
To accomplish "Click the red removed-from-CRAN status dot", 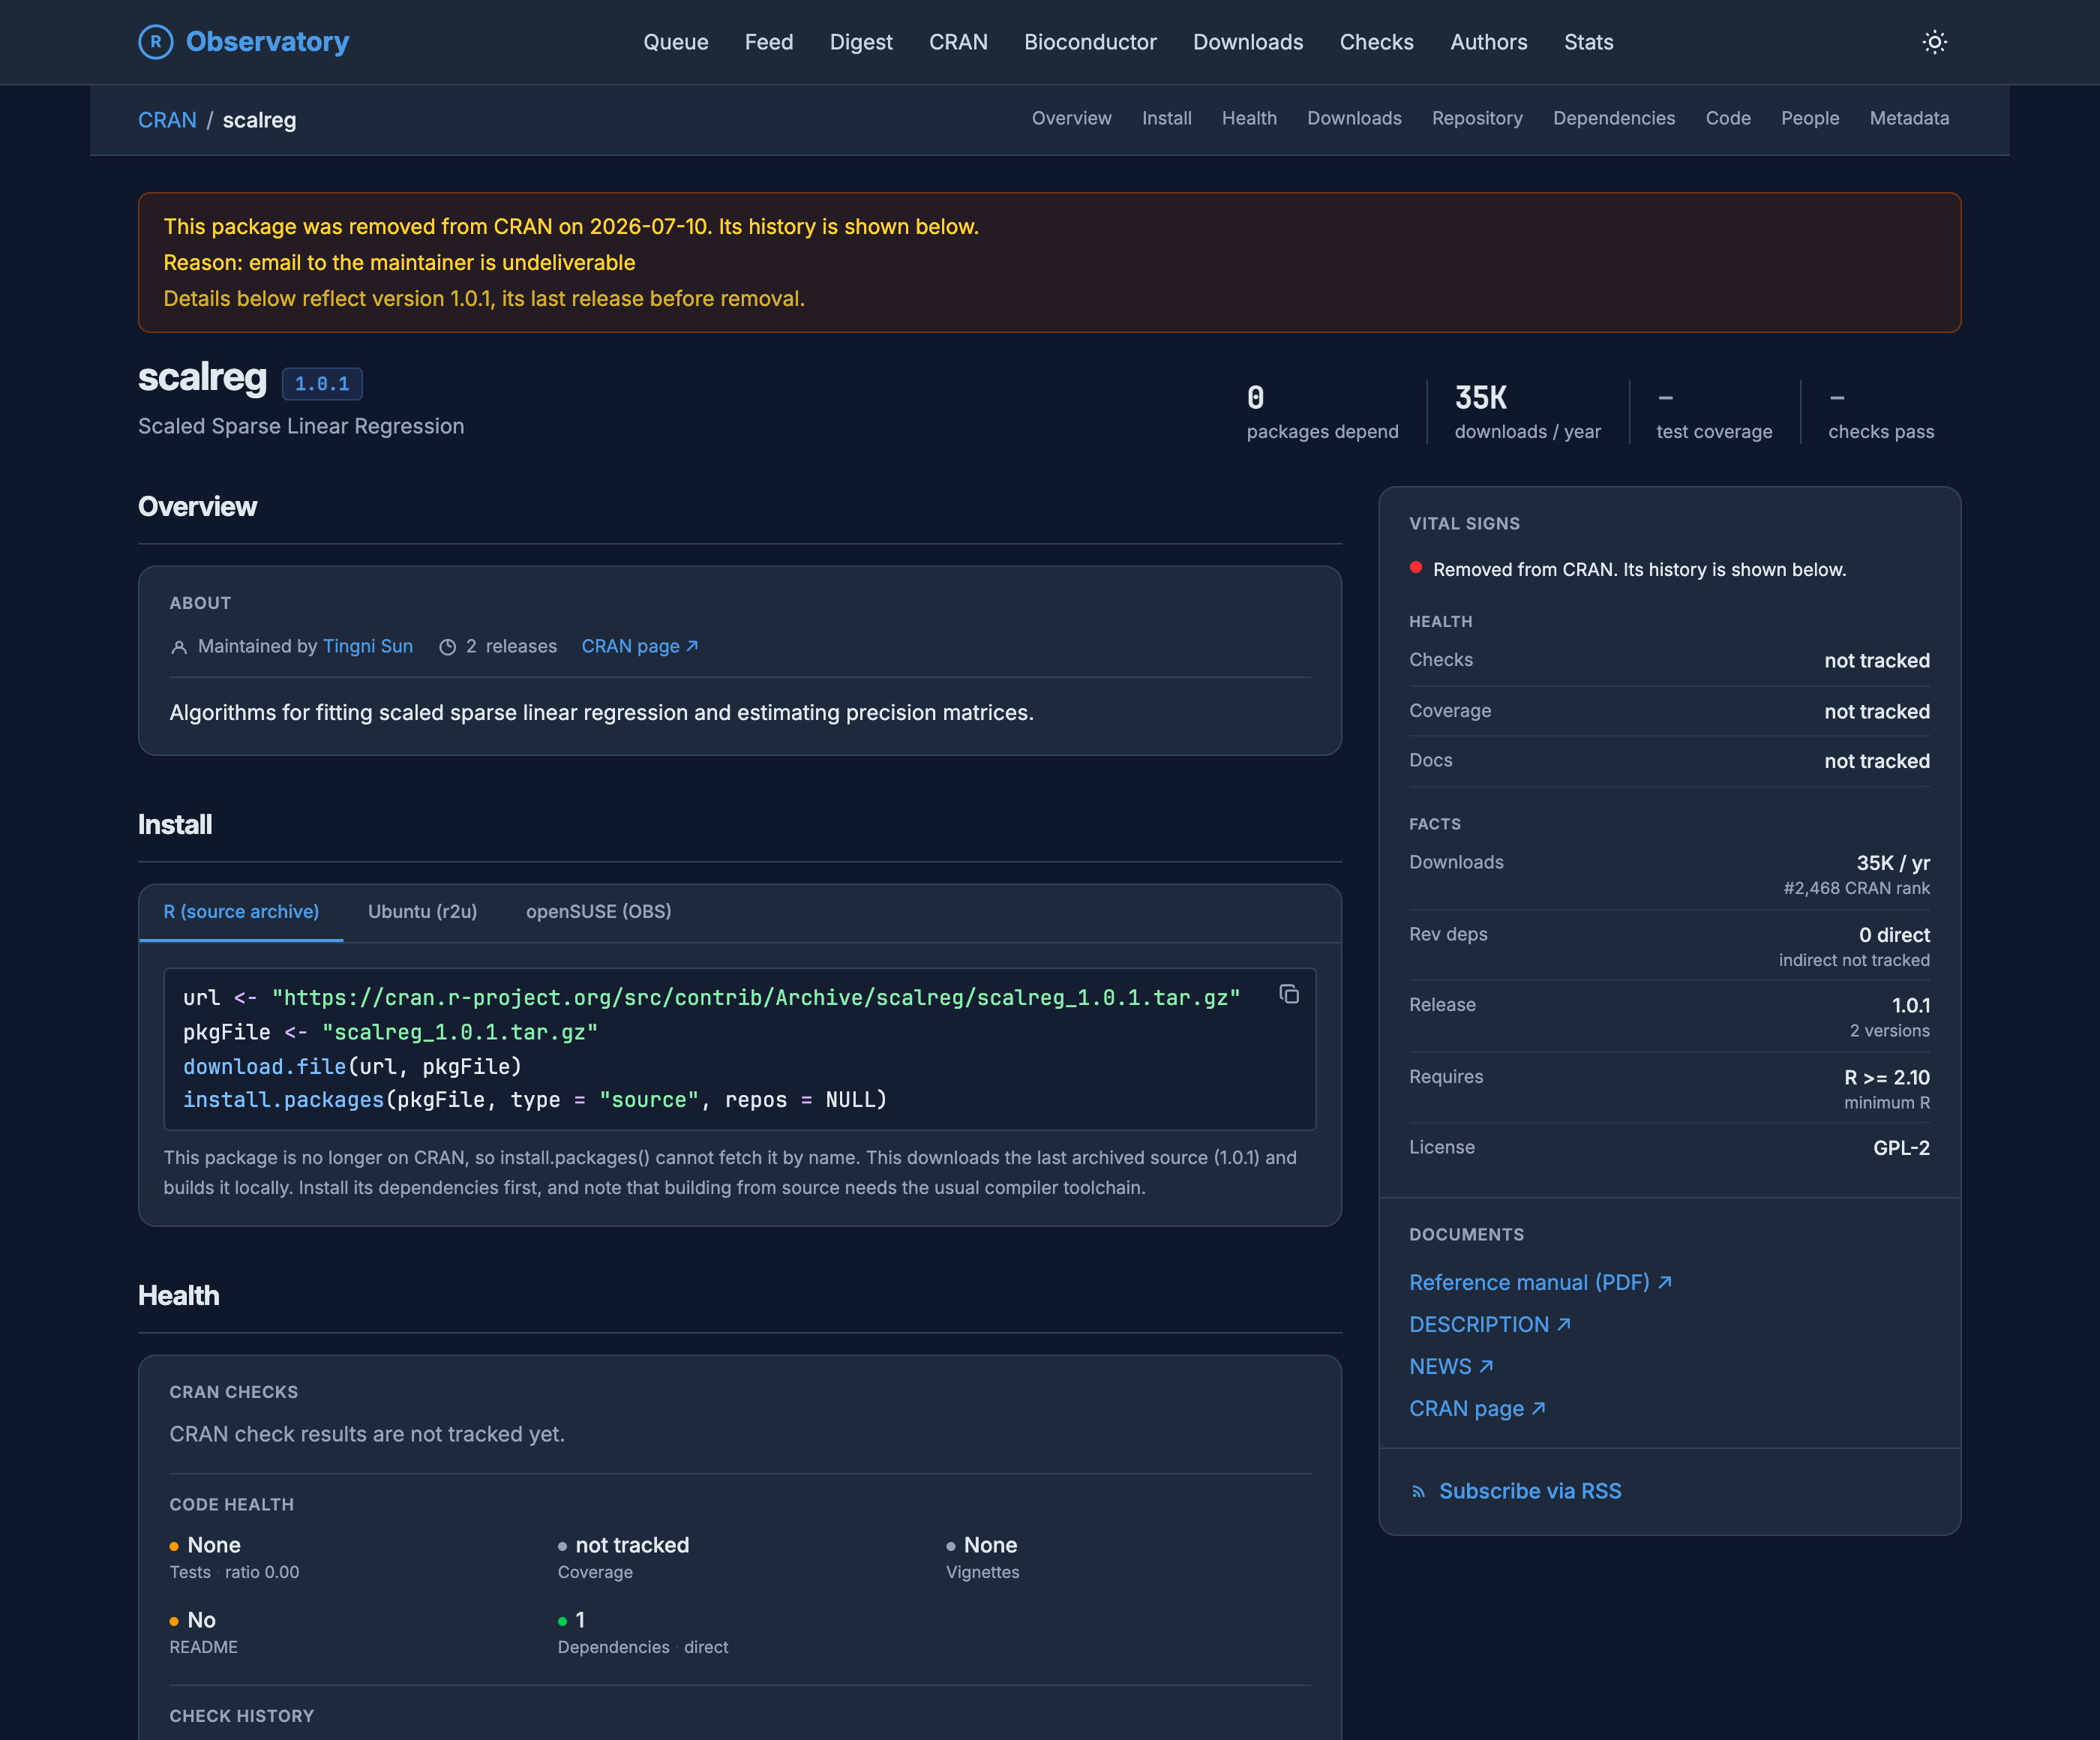I will tap(1416, 568).
